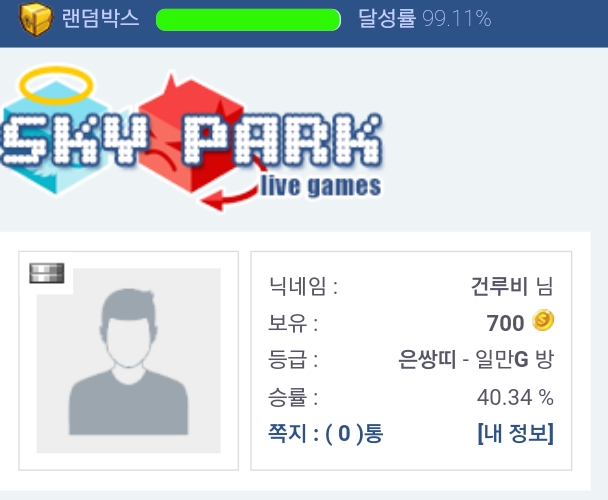Select the 달성률 99.11% text
This screenshot has height=500, width=608.
click(425, 18)
